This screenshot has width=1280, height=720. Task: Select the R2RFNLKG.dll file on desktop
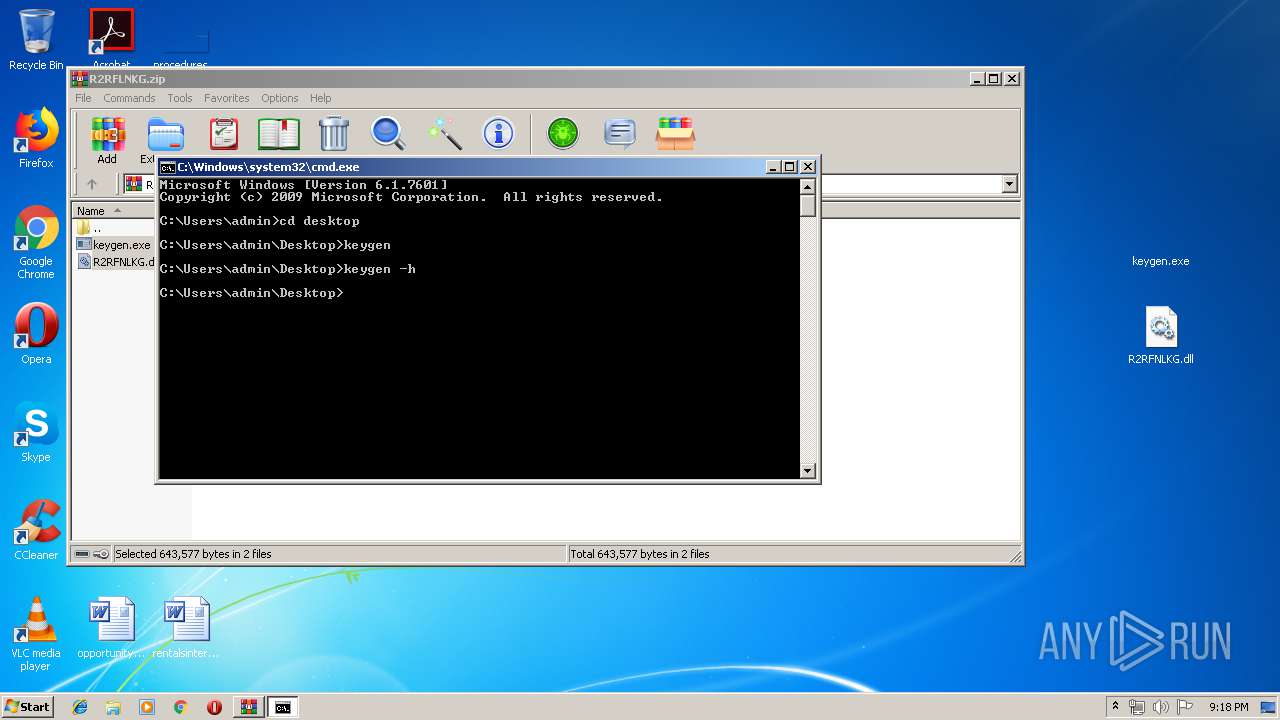click(1161, 336)
